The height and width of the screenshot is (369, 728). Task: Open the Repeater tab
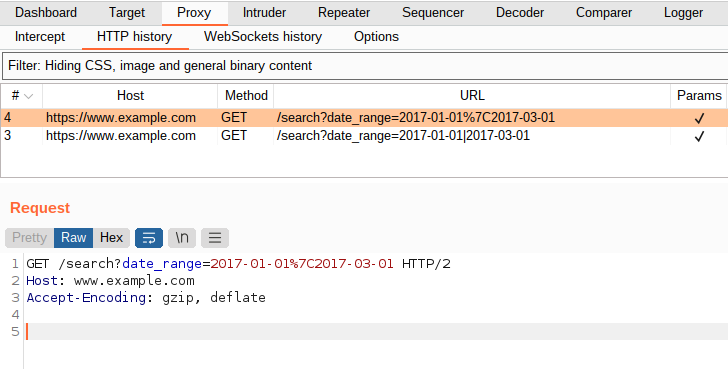pos(344,13)
